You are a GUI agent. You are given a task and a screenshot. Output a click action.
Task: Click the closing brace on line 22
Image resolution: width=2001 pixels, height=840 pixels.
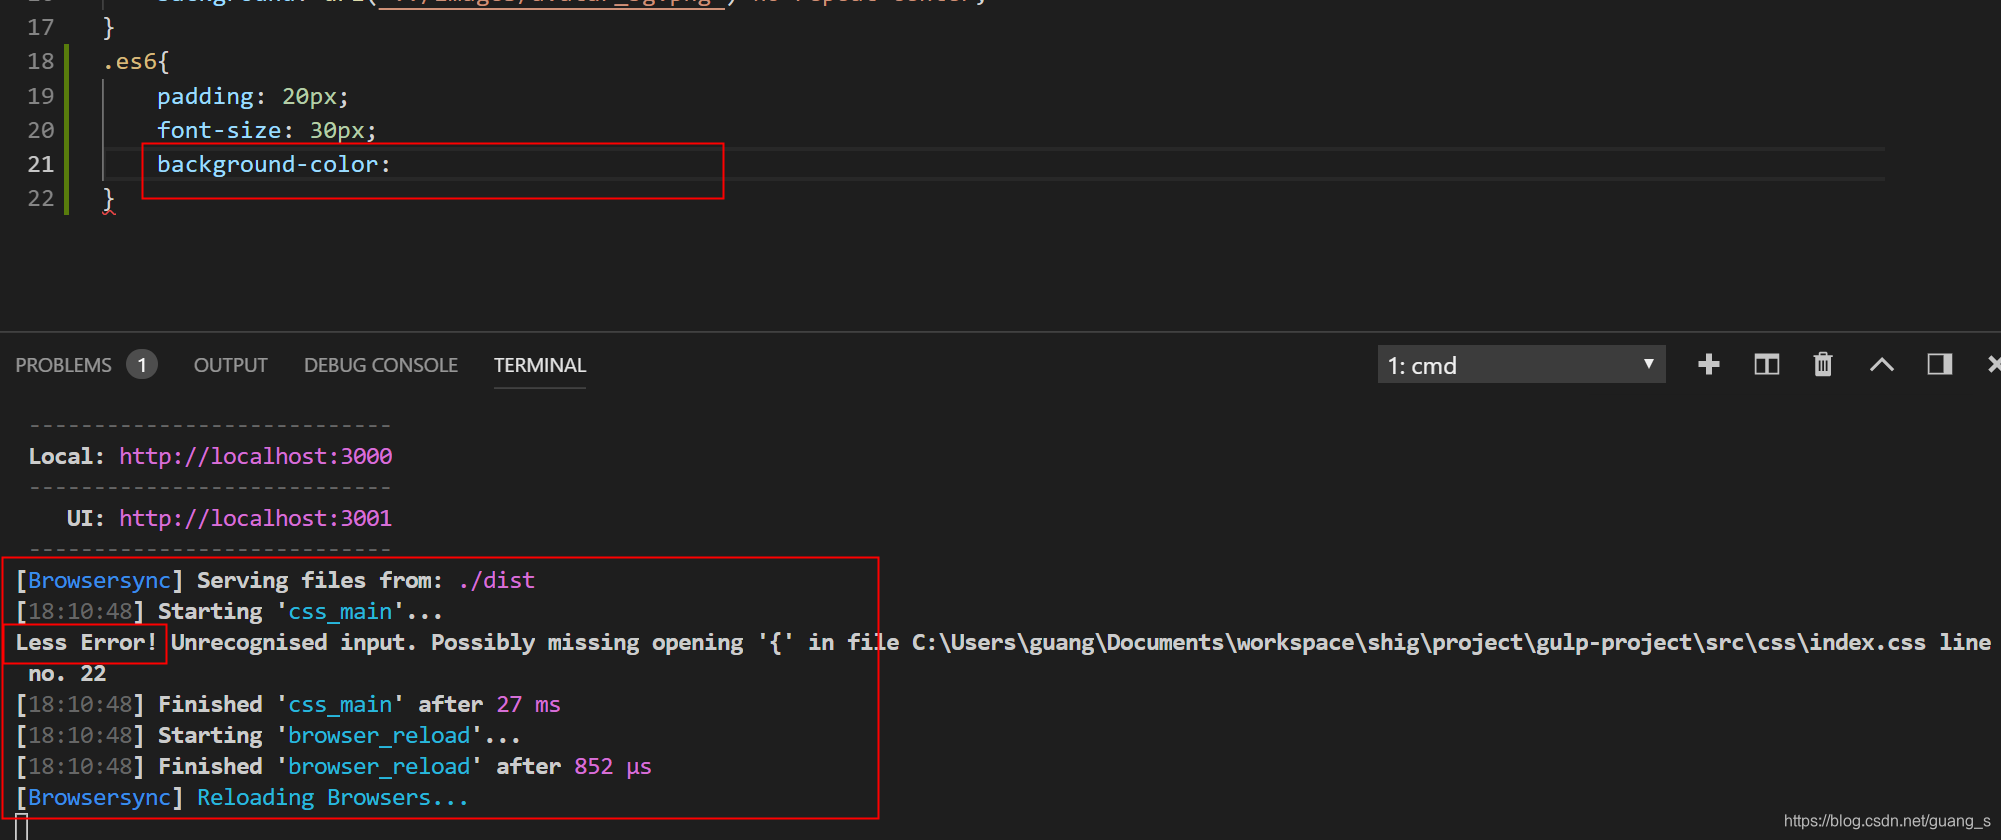(109, 199)
